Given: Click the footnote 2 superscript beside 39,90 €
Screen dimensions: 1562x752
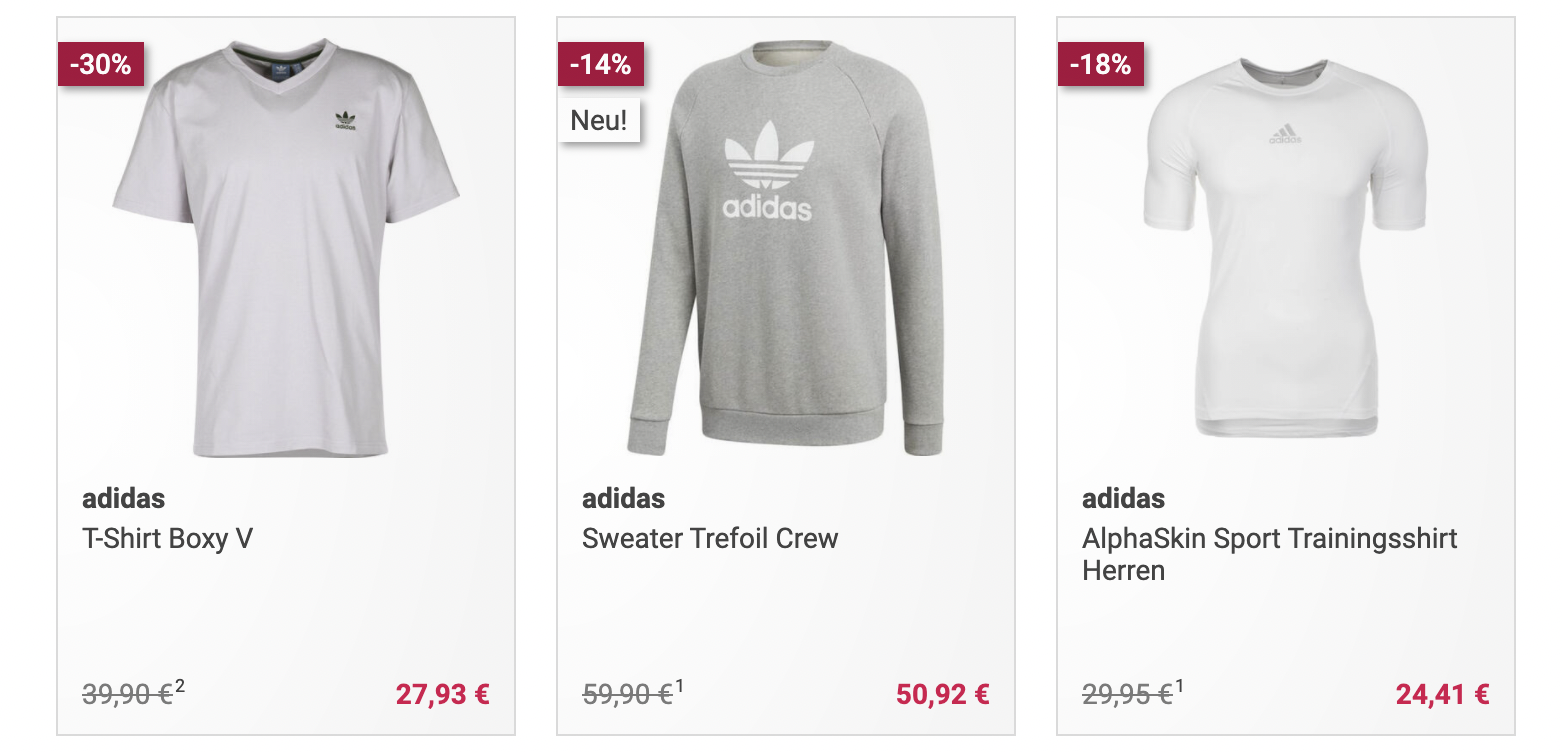Looking at the screenshot, I should pos(180,686).
